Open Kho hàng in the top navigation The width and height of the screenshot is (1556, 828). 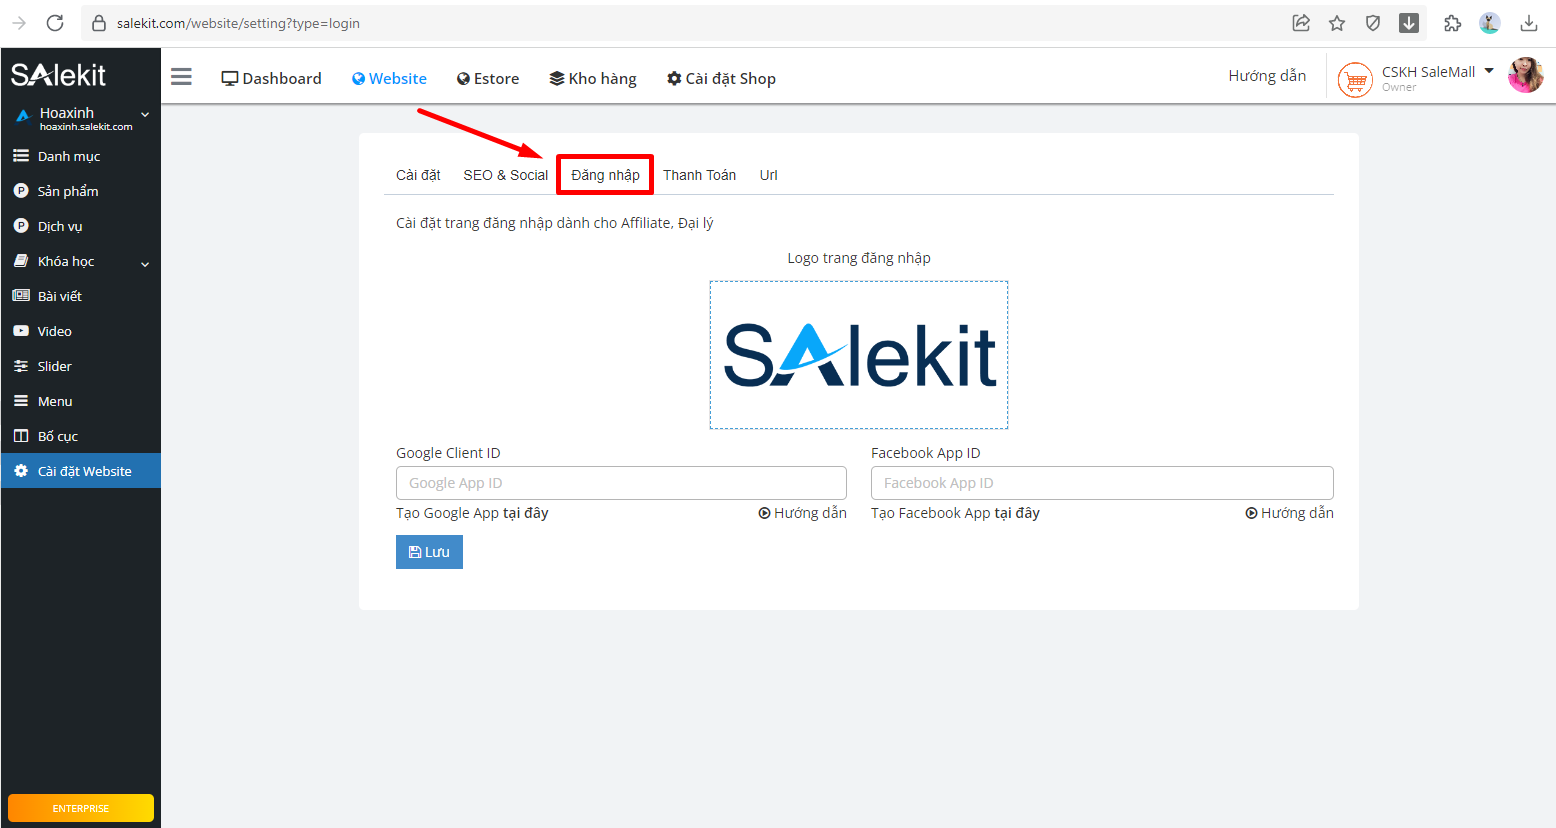click(x=593, y=78)
